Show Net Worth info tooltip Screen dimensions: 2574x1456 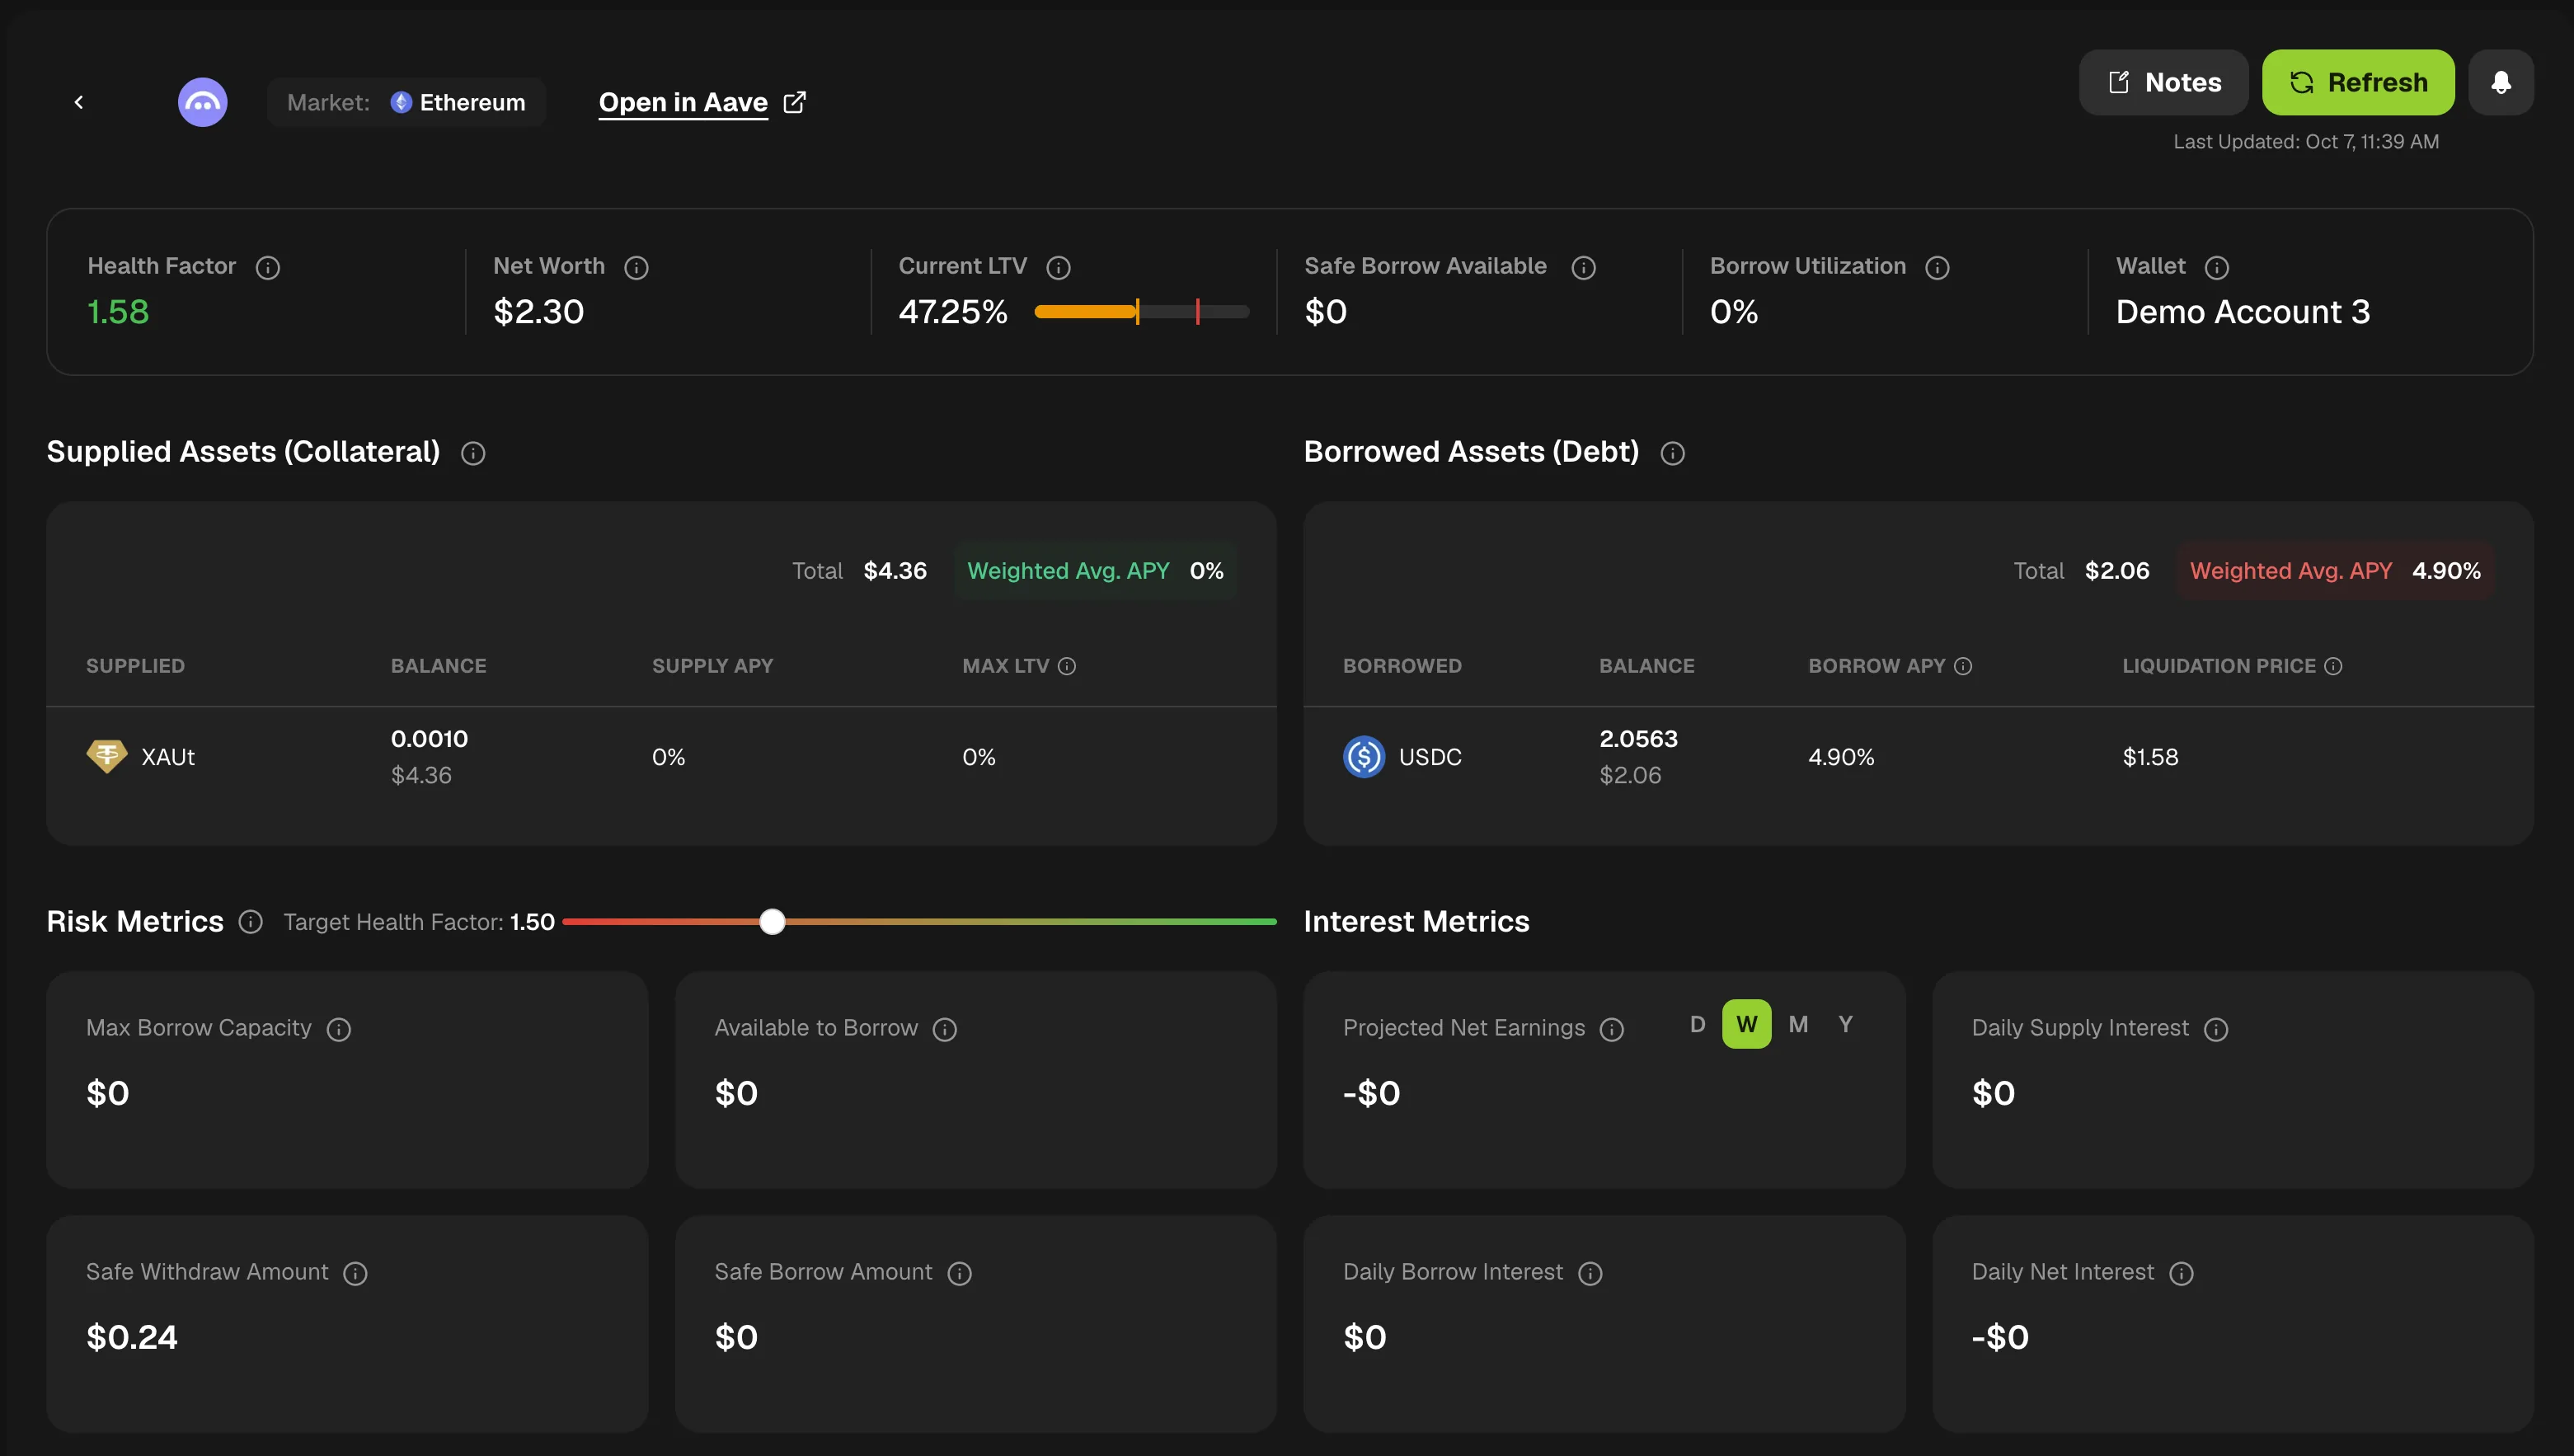point(636,267)
